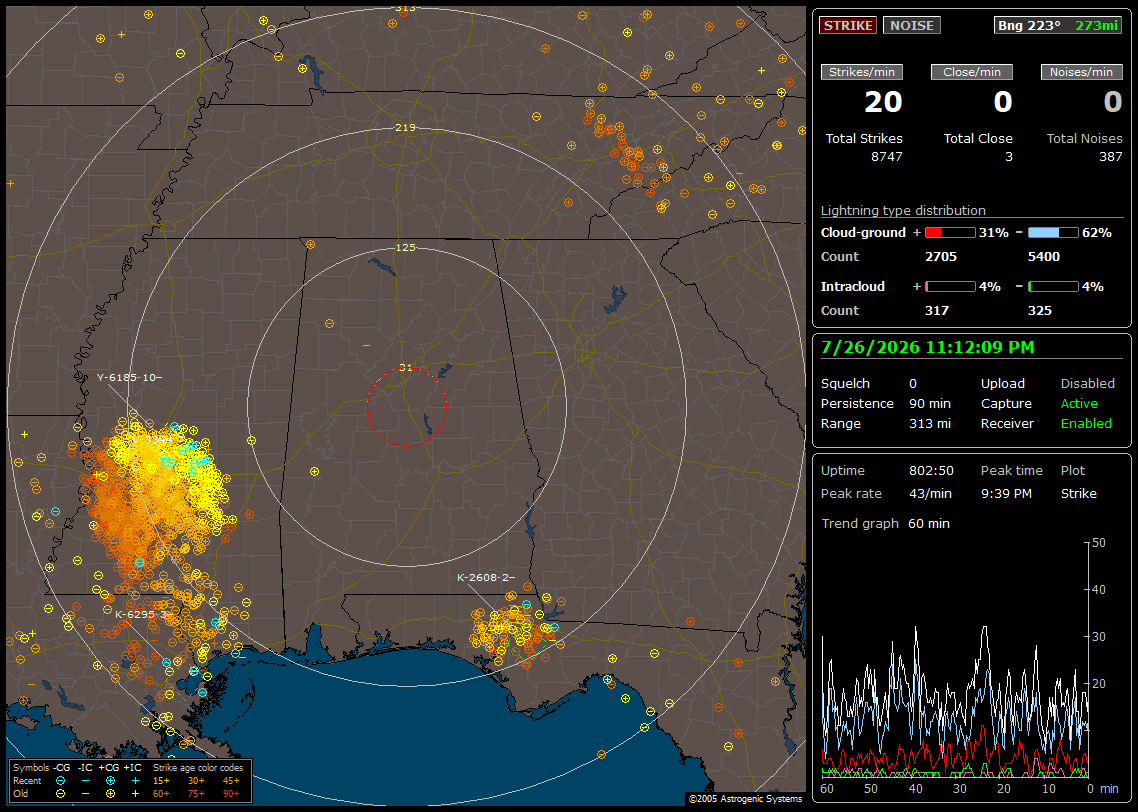Click the positive intracloud count 317
This screenshot has height=812, width=1138.
[x=937, y=311]
